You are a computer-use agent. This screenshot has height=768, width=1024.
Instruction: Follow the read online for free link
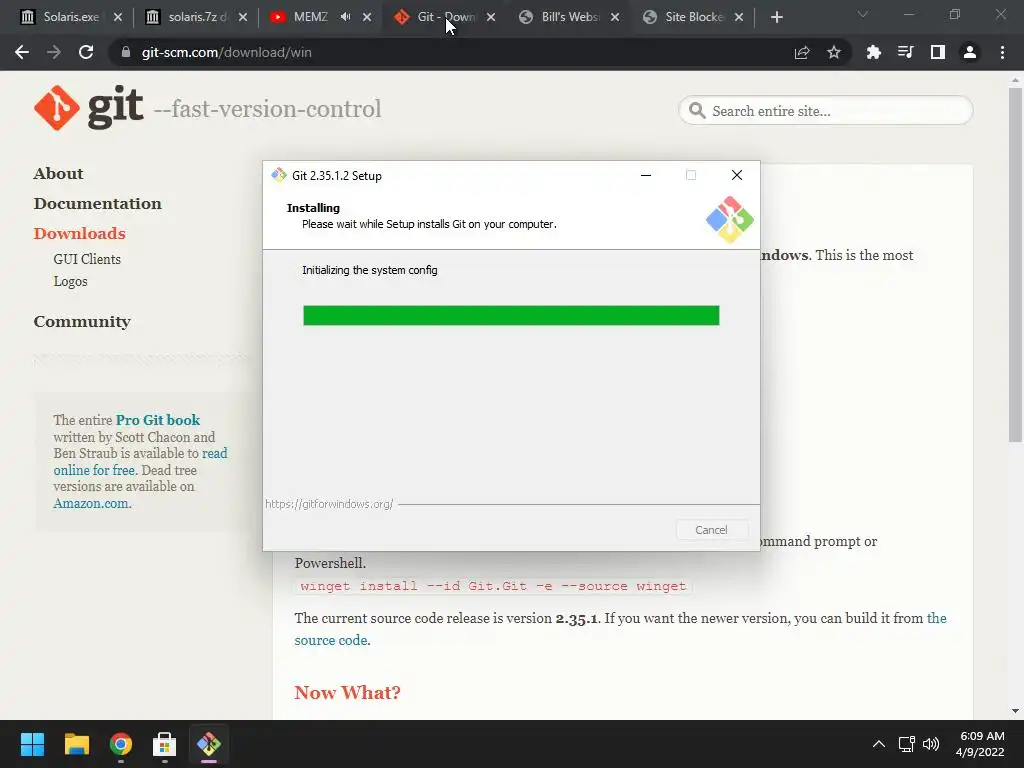tap(140, 462)
